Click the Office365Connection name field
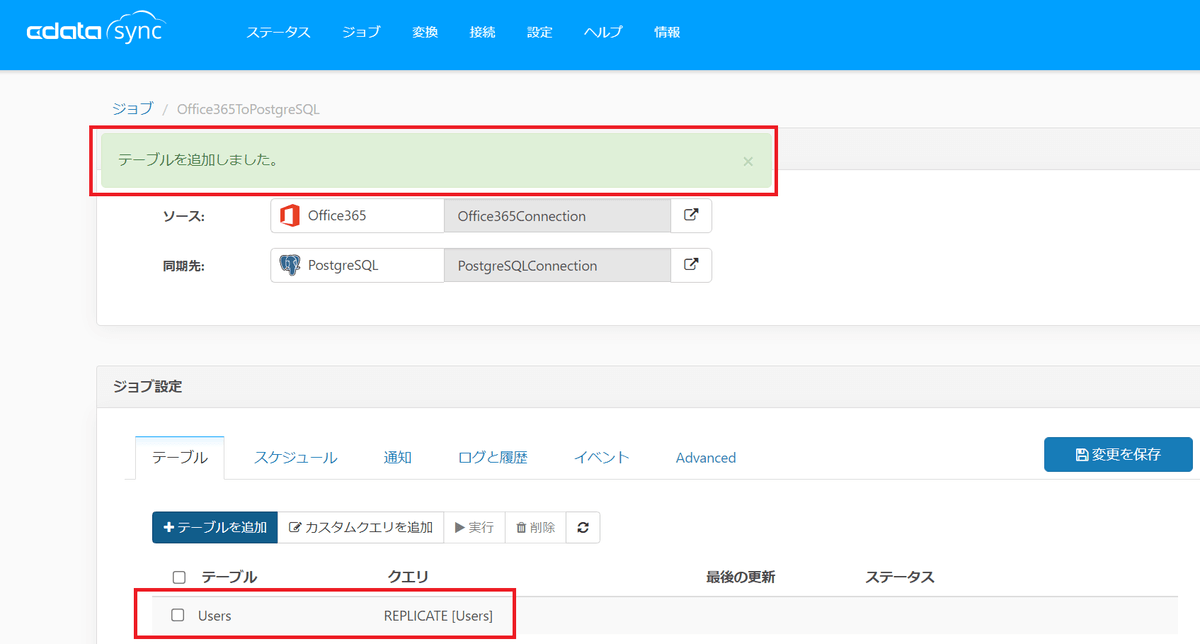This screenshot has width=1200, height=644. [x=557, y=215]
